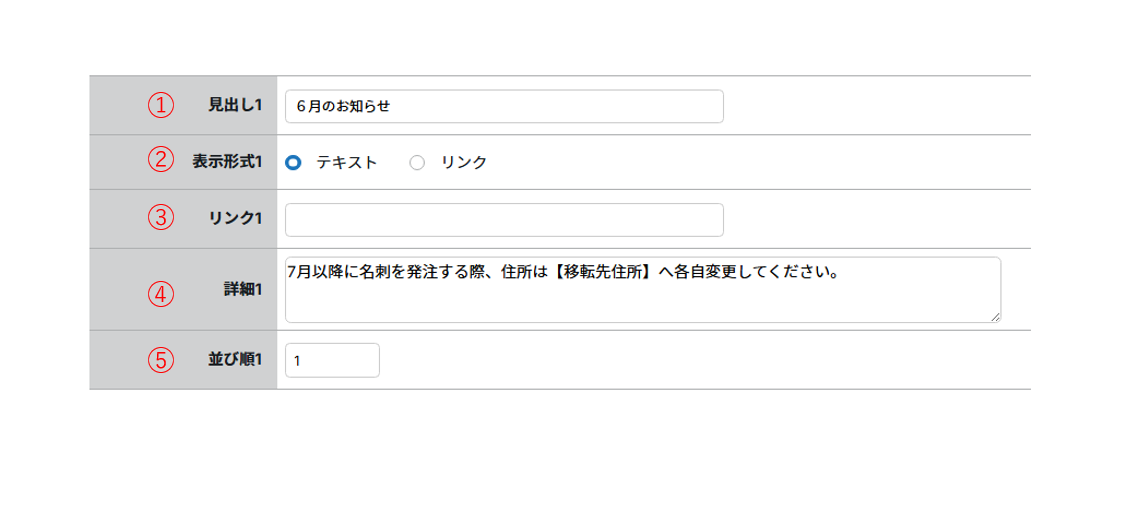Focus the 見出し1 text field

pos(504,107)
